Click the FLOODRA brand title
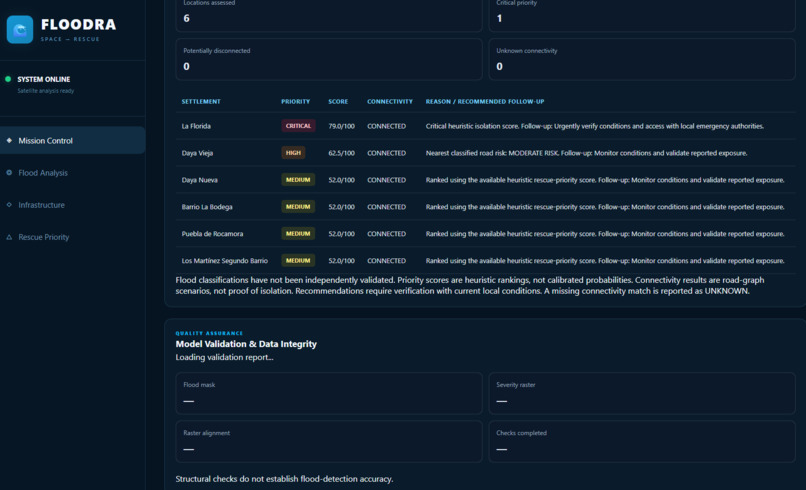Viewport: 806px width, 490px height. 79,25
